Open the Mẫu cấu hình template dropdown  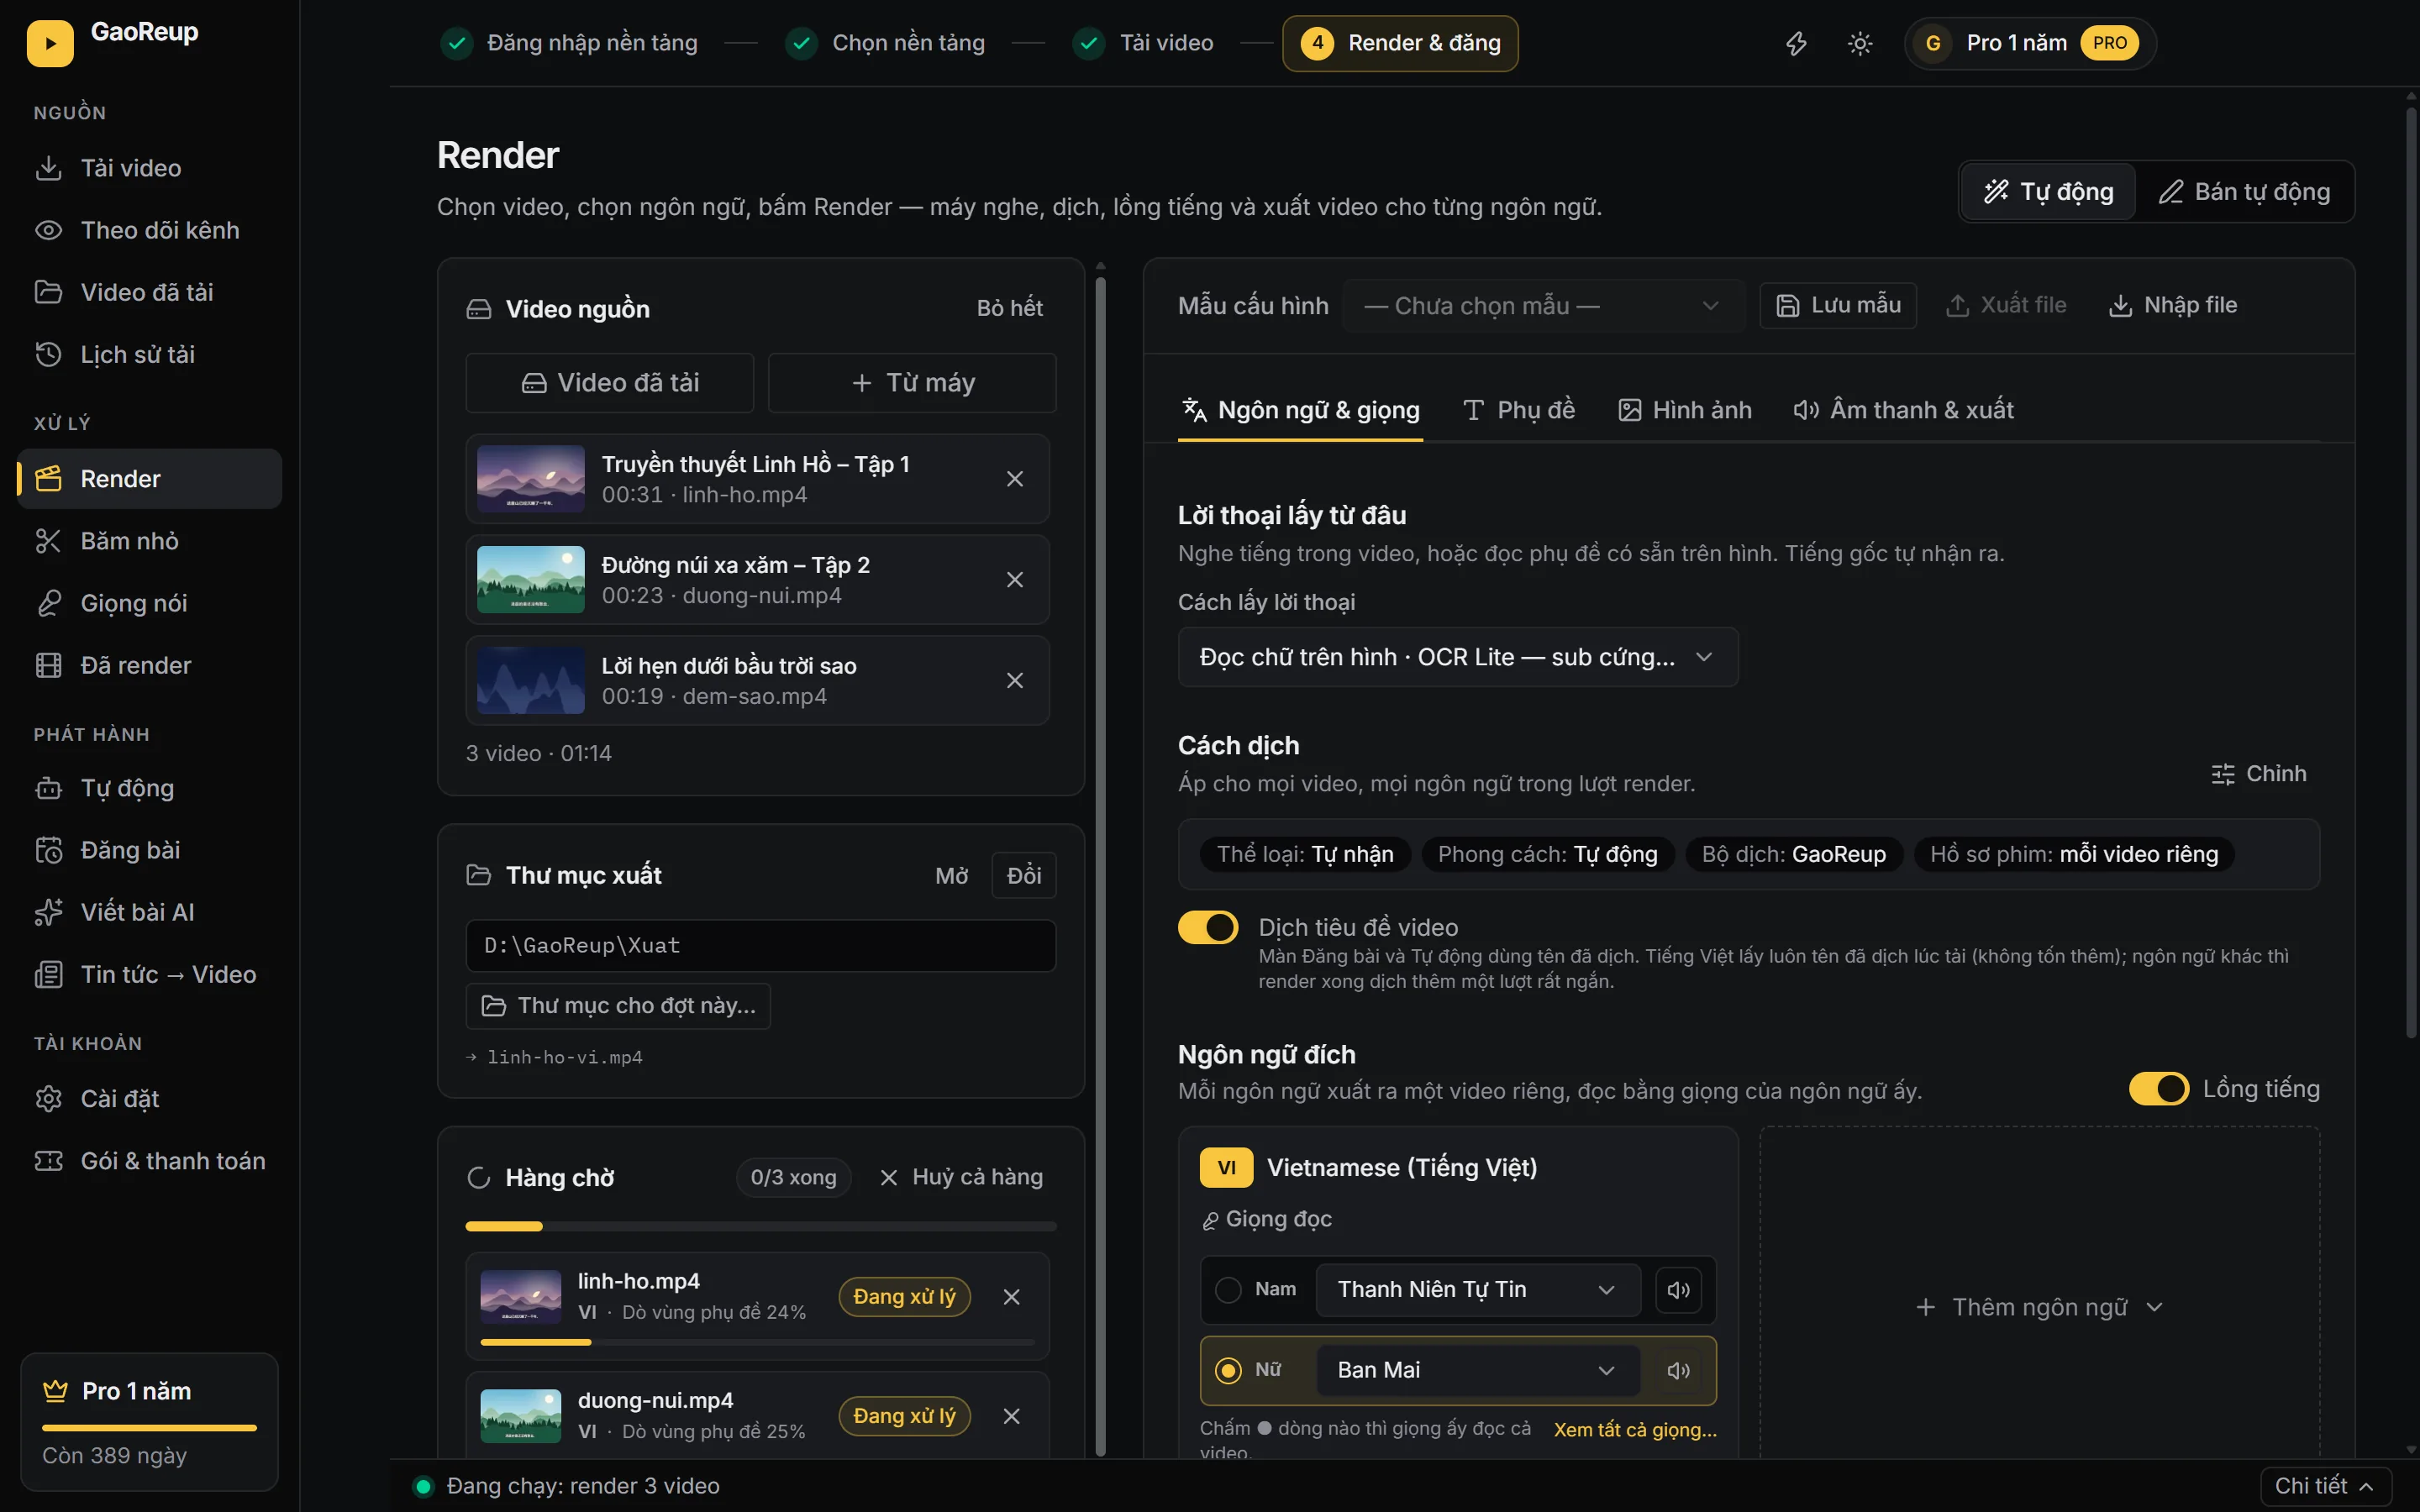1543,306
